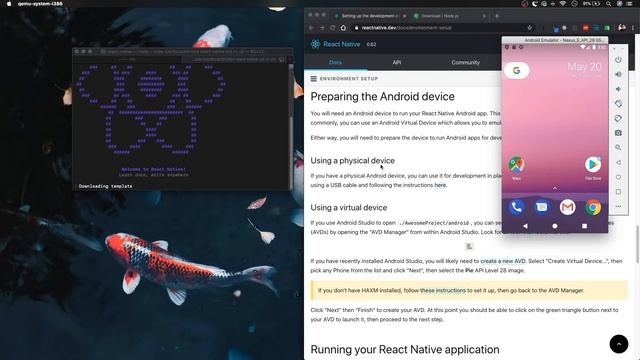This screenshot has width=640, height=360.
Task: Tap Android navigation bar home button
Action: 555,226
